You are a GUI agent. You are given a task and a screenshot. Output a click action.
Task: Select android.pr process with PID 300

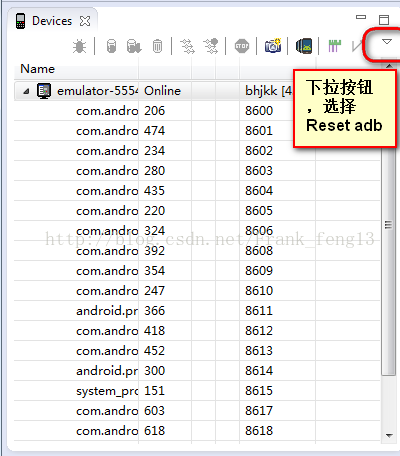click(x=197, y=371)
